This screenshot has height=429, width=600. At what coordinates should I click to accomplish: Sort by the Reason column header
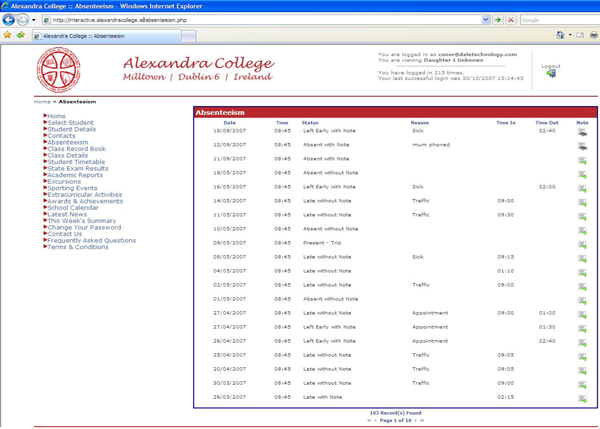420,123
